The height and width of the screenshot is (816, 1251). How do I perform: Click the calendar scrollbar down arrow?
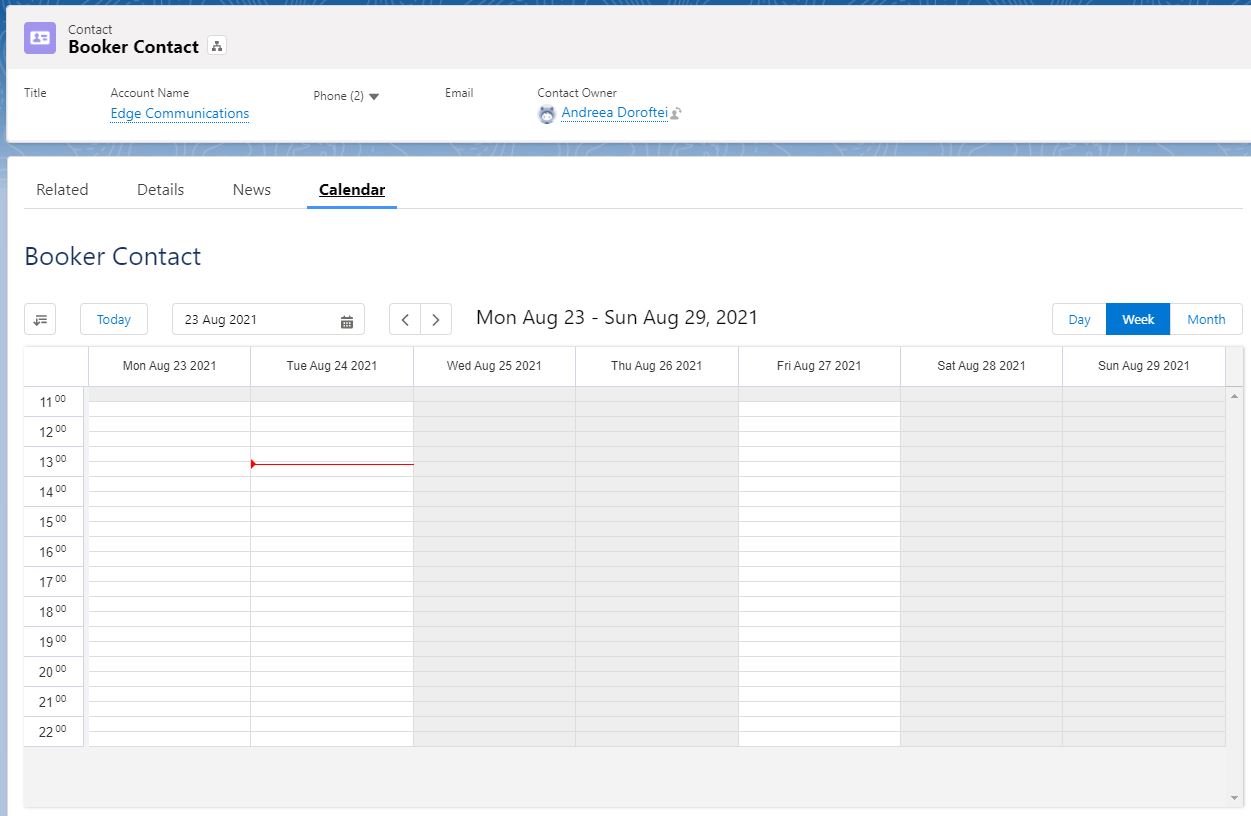pyautogui.click(x=1234, y=797)
